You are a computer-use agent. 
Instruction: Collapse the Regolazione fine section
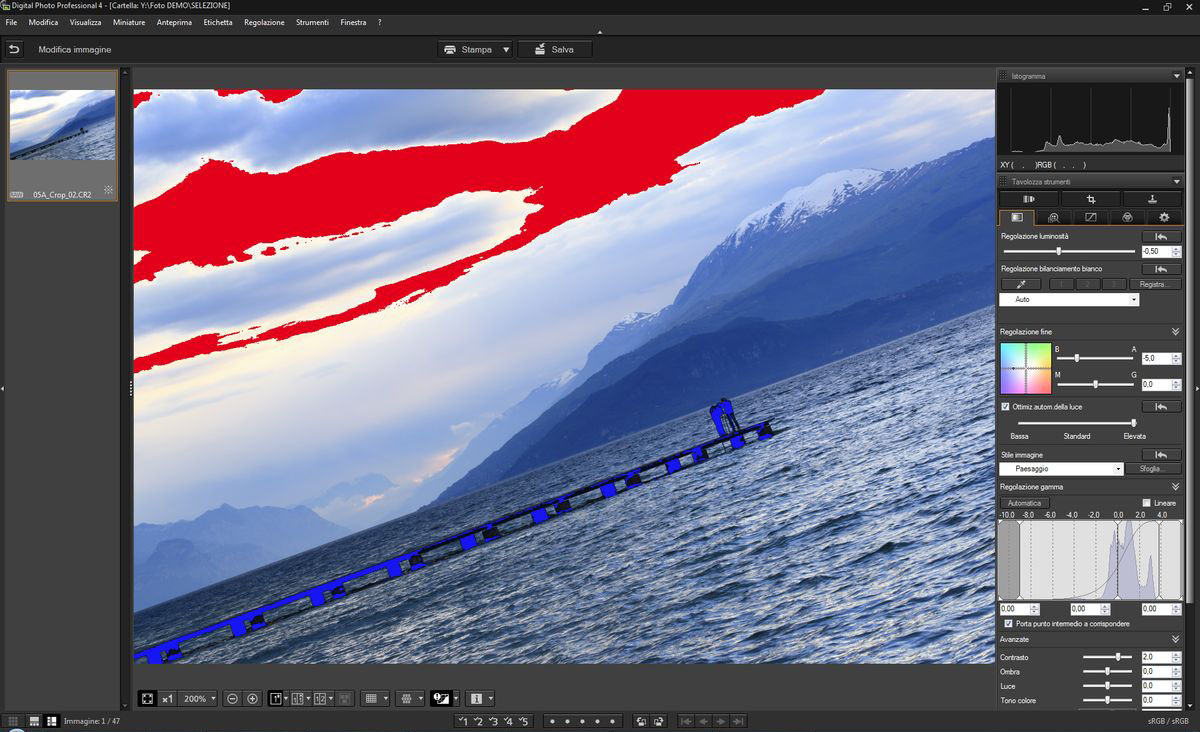(1175, 332)
